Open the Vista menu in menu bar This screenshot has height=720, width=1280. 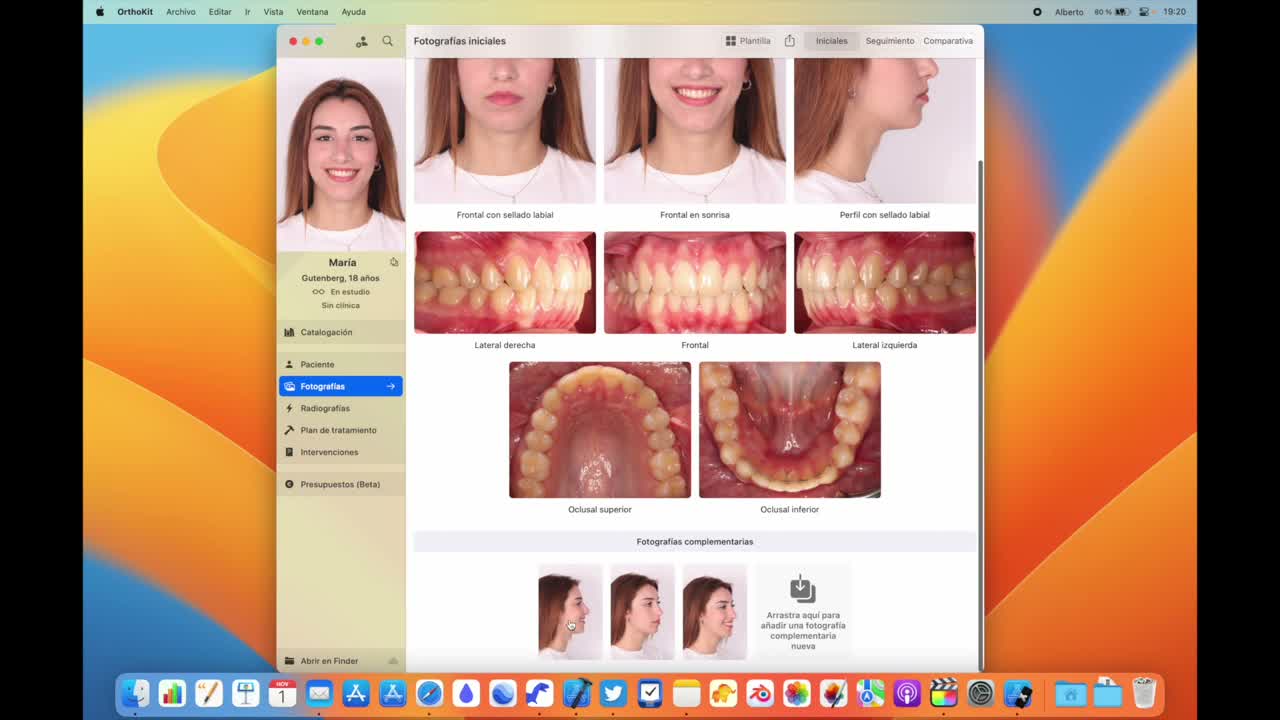273,12
